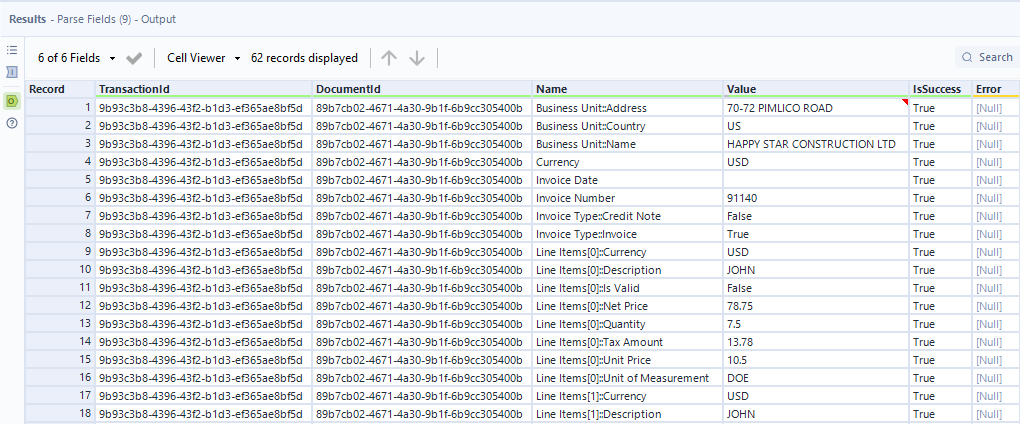Click the '13.78' value cell
Image resolution: width=1020 pixels, height=424 pixels.
tap(816, 342)
